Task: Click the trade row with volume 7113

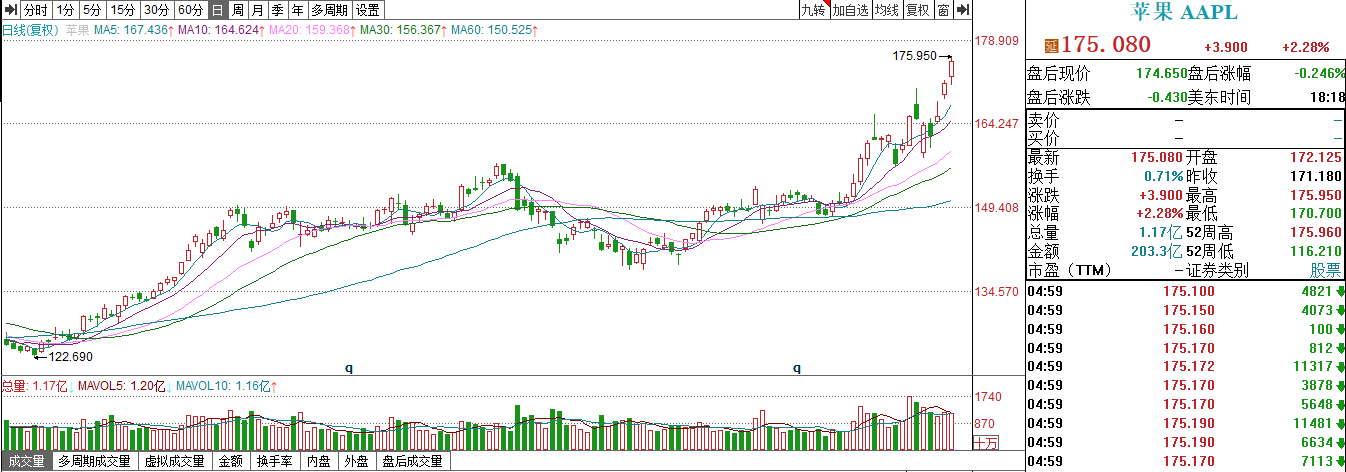Action: 1186,462
